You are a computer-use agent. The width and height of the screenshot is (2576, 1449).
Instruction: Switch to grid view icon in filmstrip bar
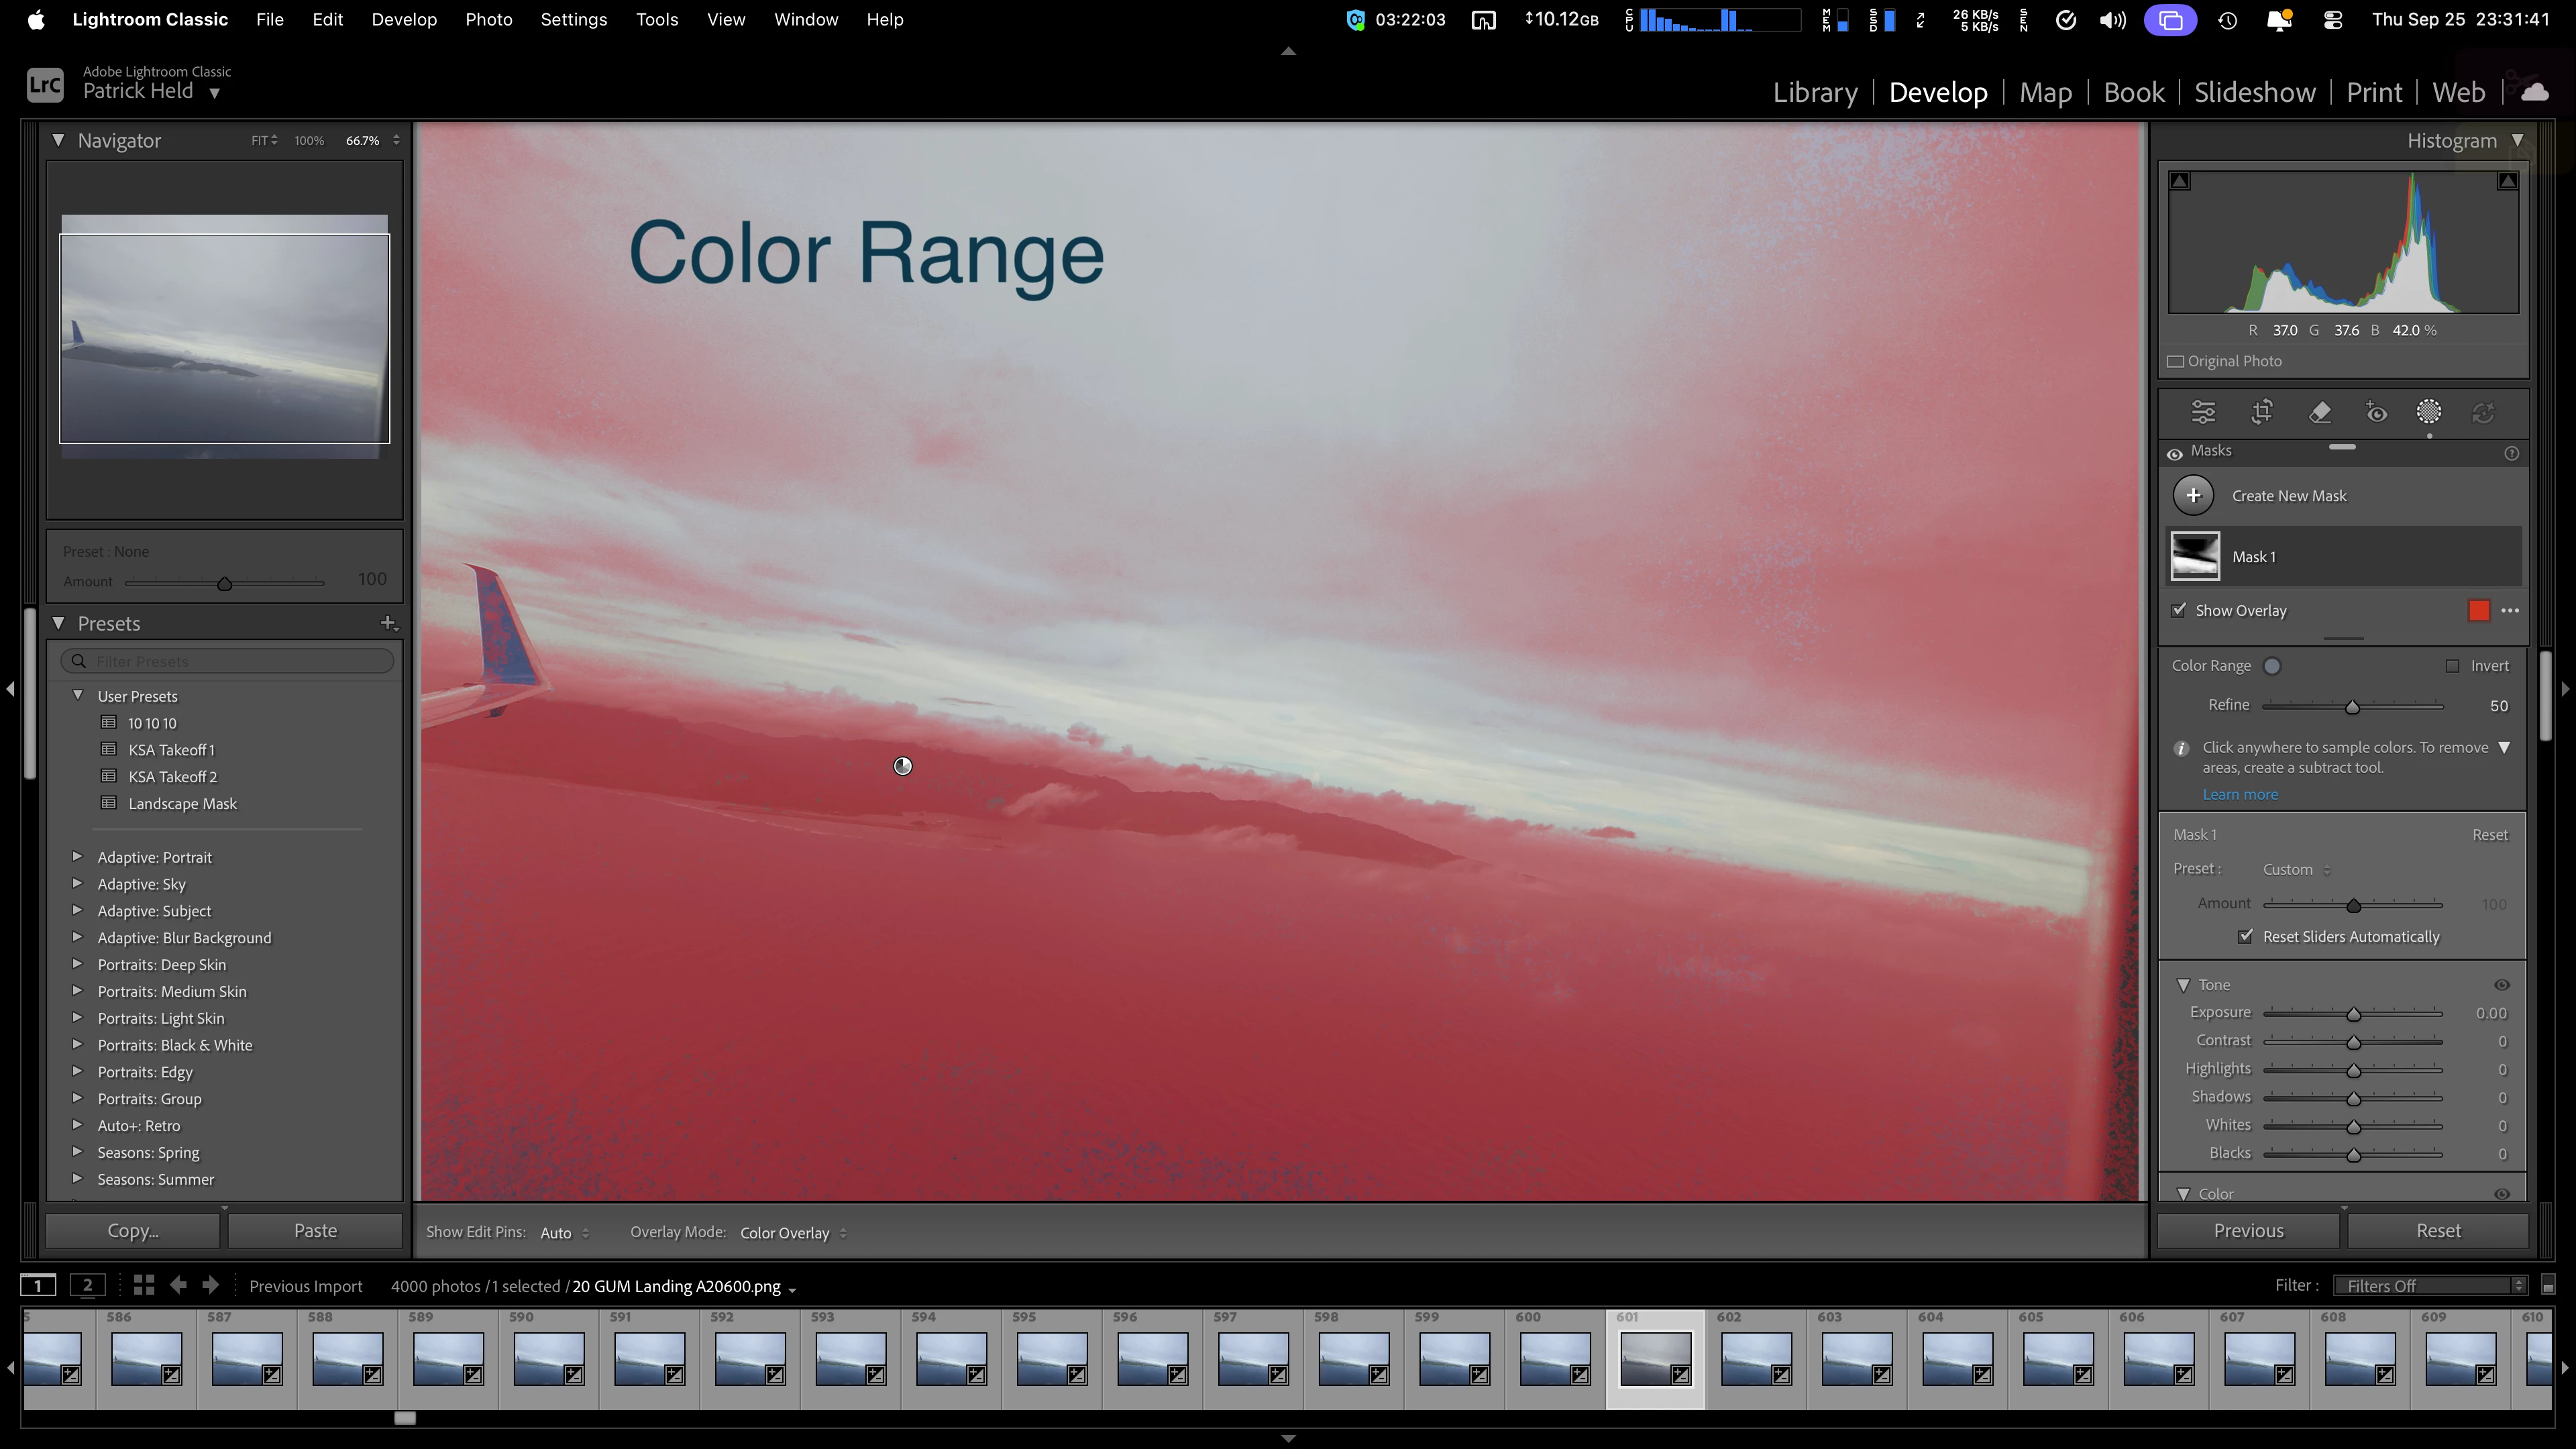(144, 1285)
